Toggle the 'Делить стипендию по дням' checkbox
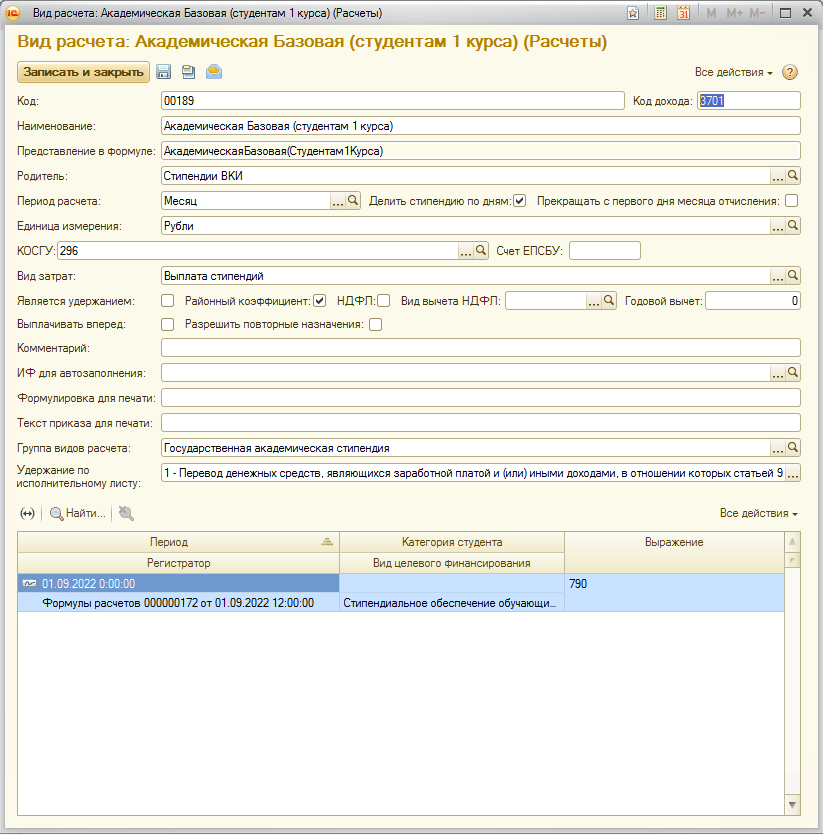Screen dimensions: 823x835 tap(519, 201)
